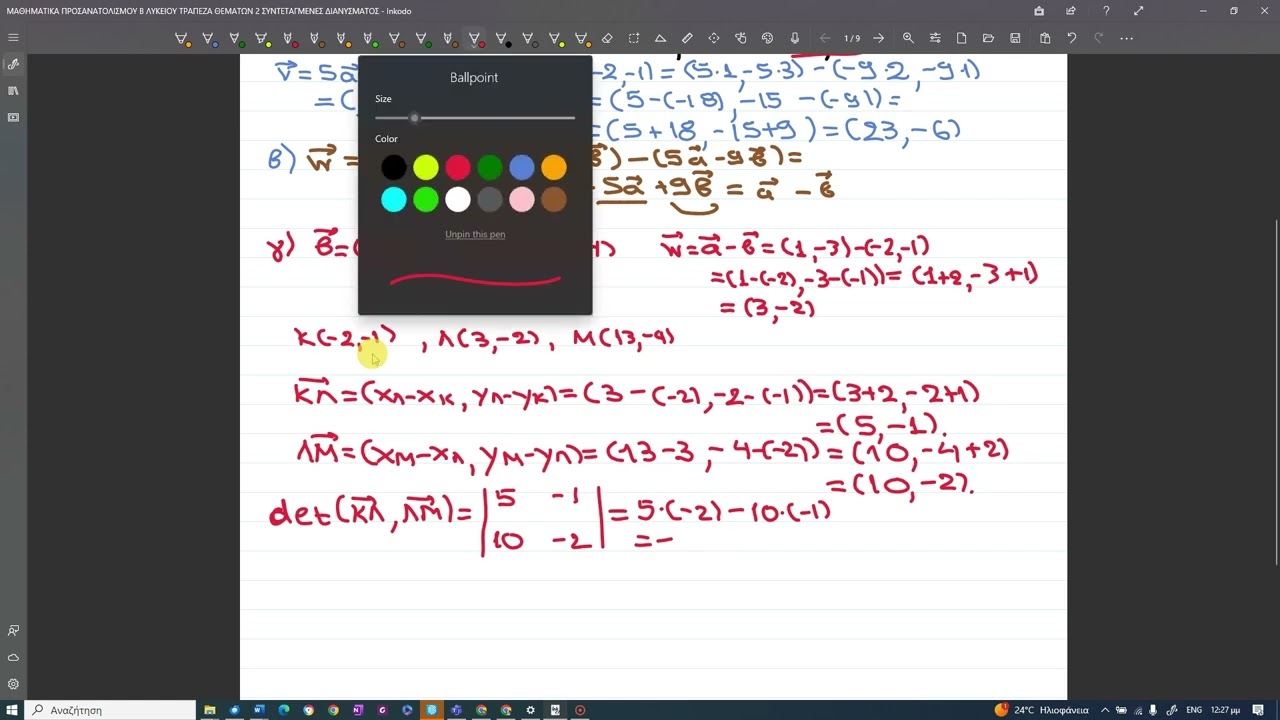This screenshot has height=720, width=1280.
Task: Choose the crimson red color swatch
Action: (x=458, y=167)
